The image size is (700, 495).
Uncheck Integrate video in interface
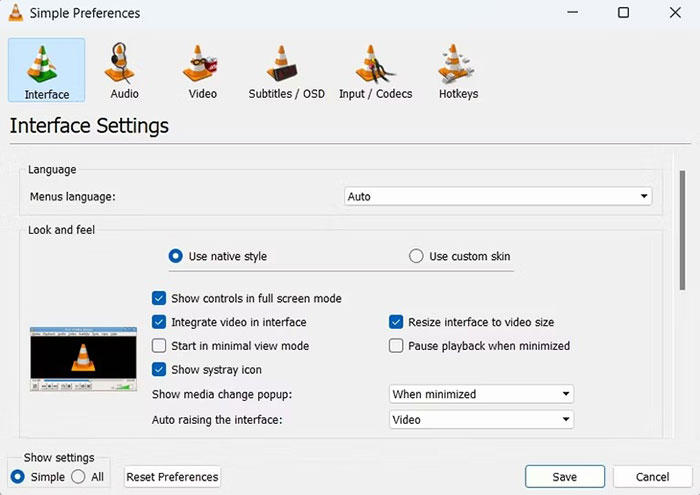[x=159, y=322]
